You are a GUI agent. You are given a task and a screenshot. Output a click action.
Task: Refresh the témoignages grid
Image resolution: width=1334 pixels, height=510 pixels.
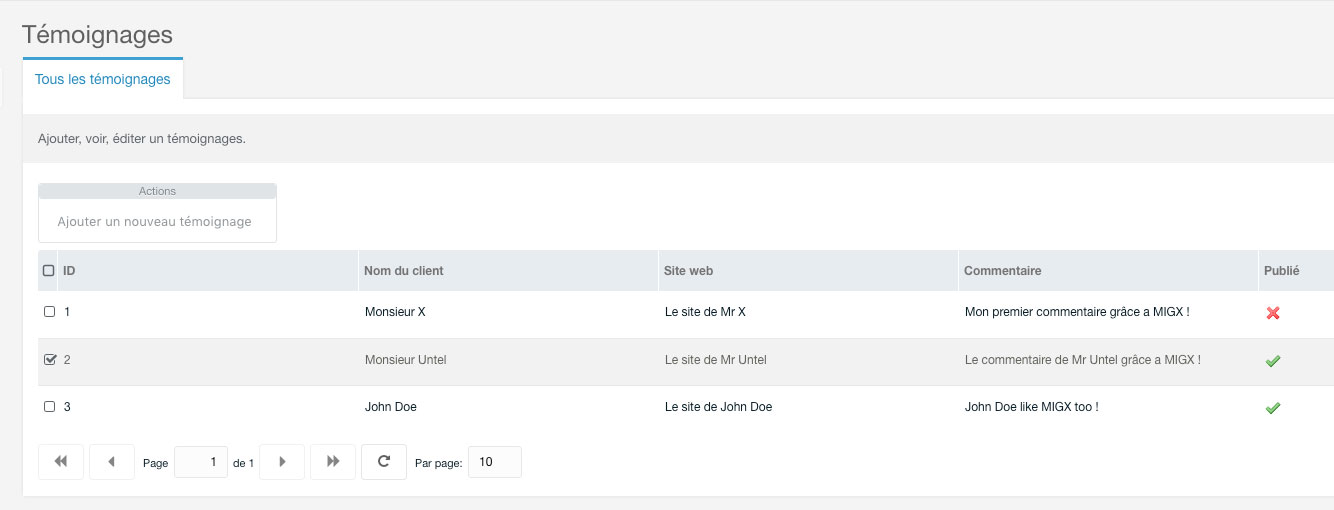pyautogui.click(x=384, y=462)
